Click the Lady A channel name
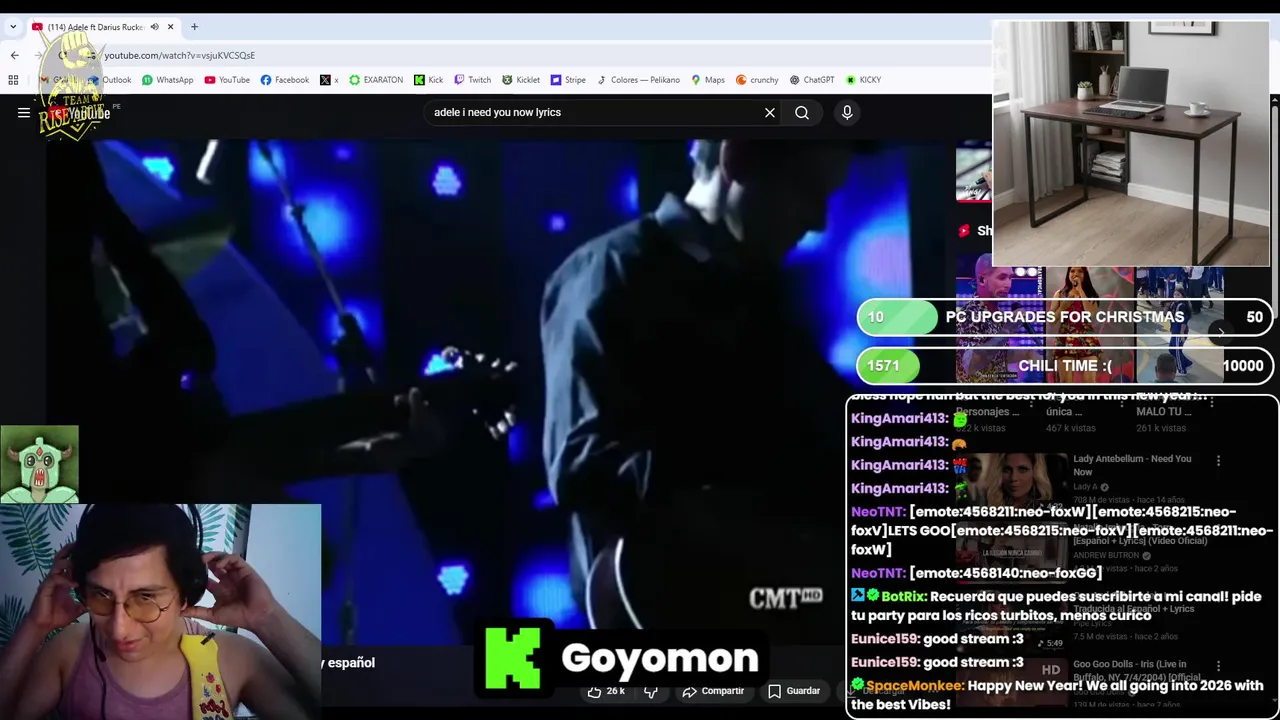Screen dimensions: 1280x720 1084,487
